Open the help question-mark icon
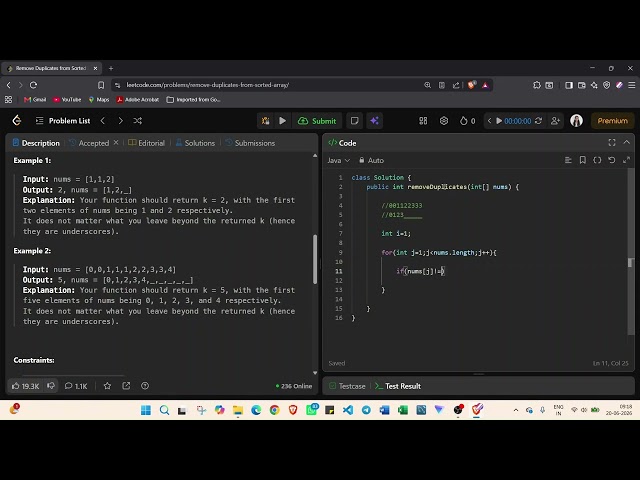 145,386
